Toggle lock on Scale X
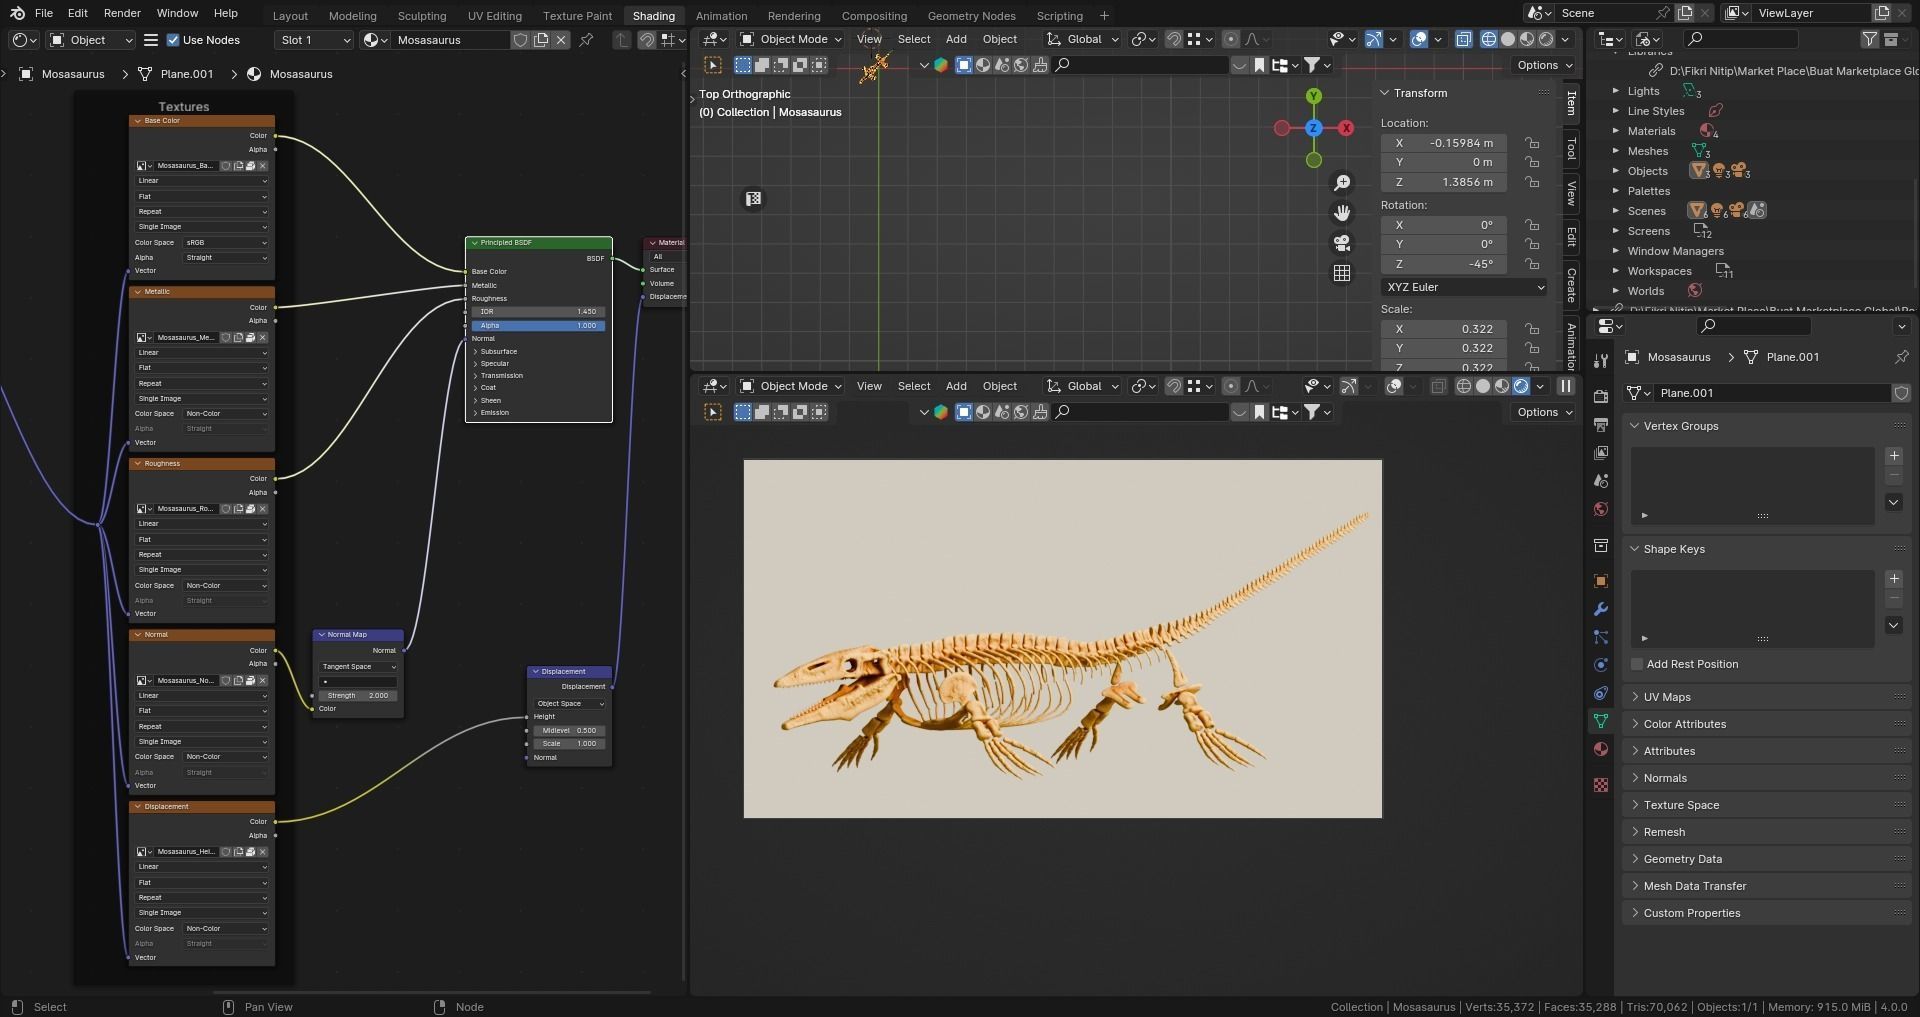The width and height of the screenshot is (1920, 1017). tap(1532, 329)
